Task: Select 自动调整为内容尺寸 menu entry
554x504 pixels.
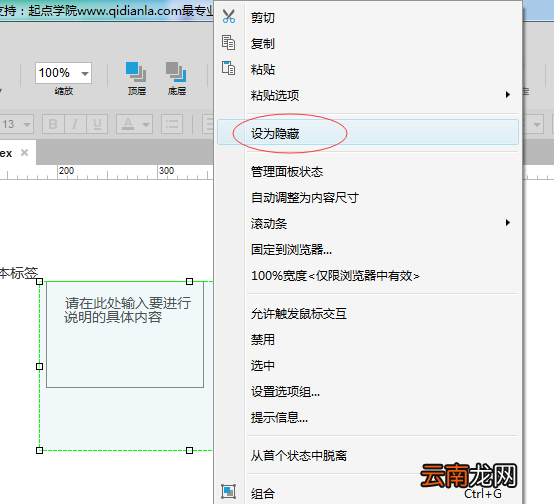Action: tap(368, 198)
